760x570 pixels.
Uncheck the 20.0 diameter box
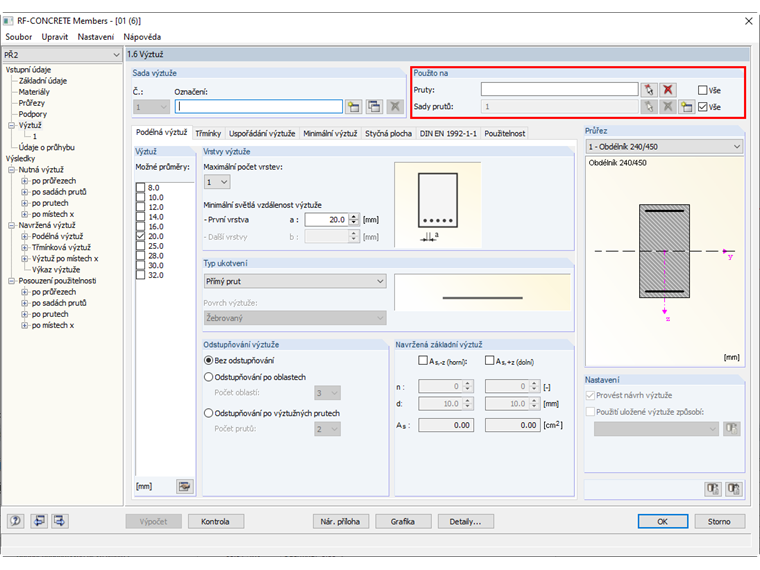(x=141, y=236)
